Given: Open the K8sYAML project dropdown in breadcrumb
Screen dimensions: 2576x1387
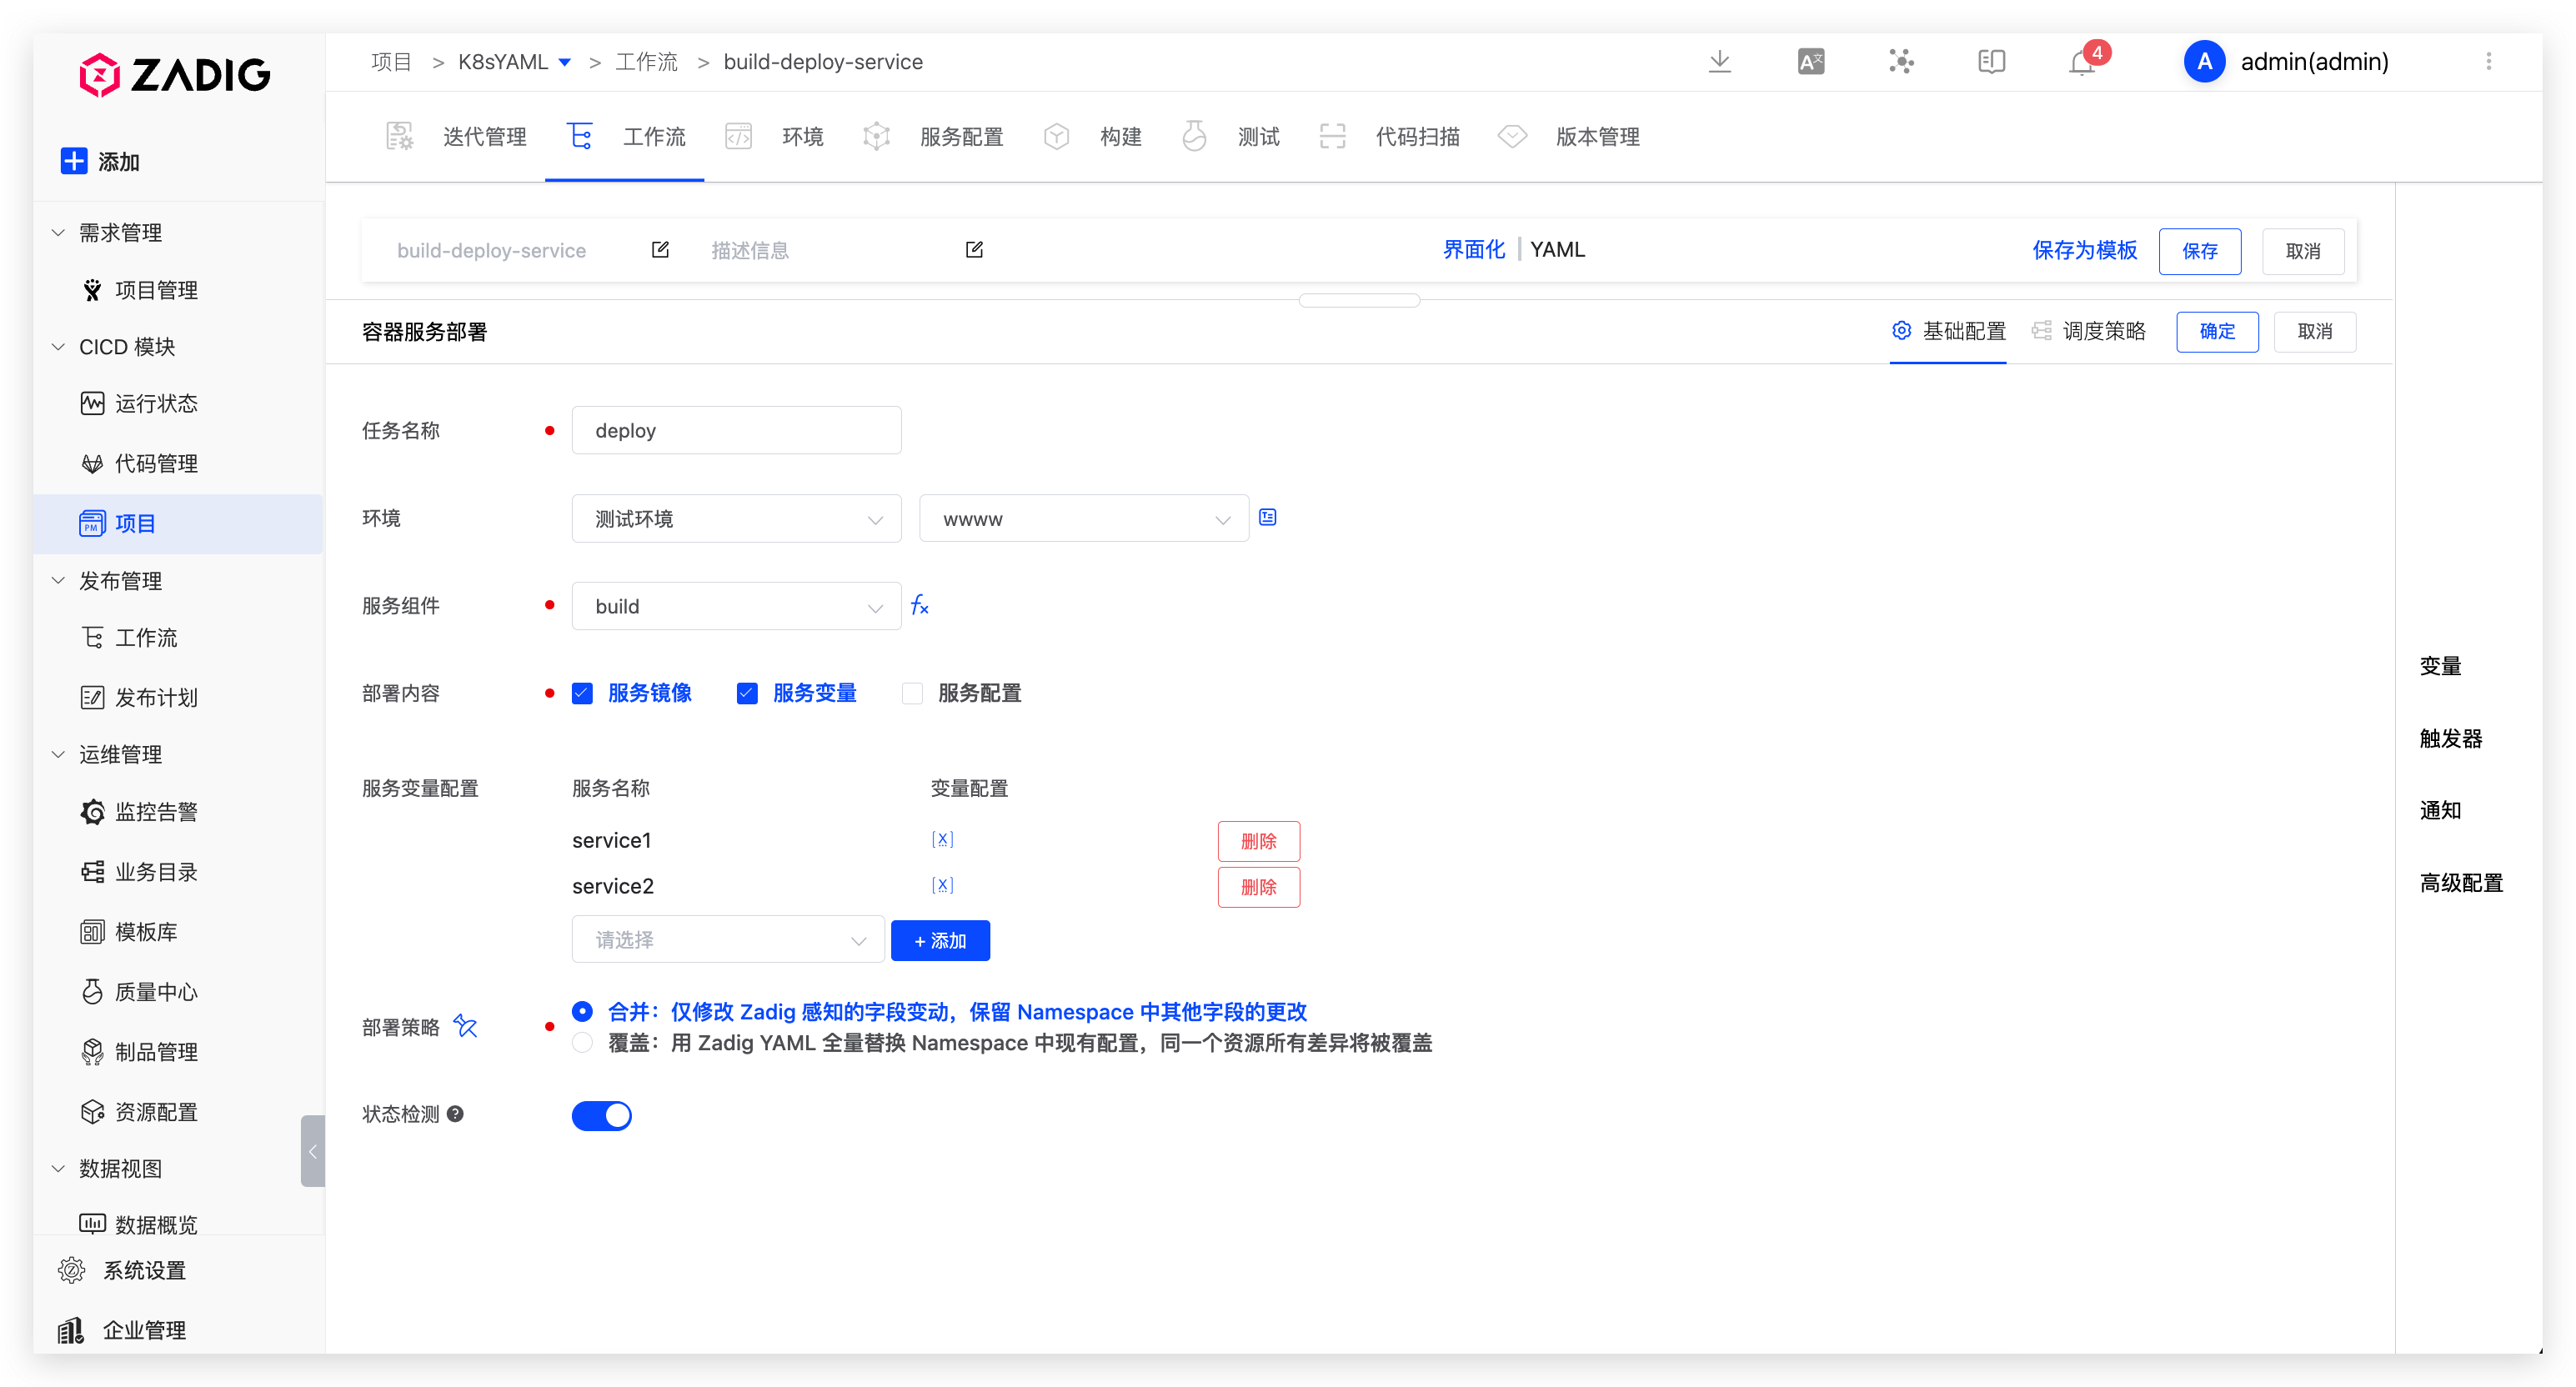Looking at the screenshot, I should click(x=514, y=62).
